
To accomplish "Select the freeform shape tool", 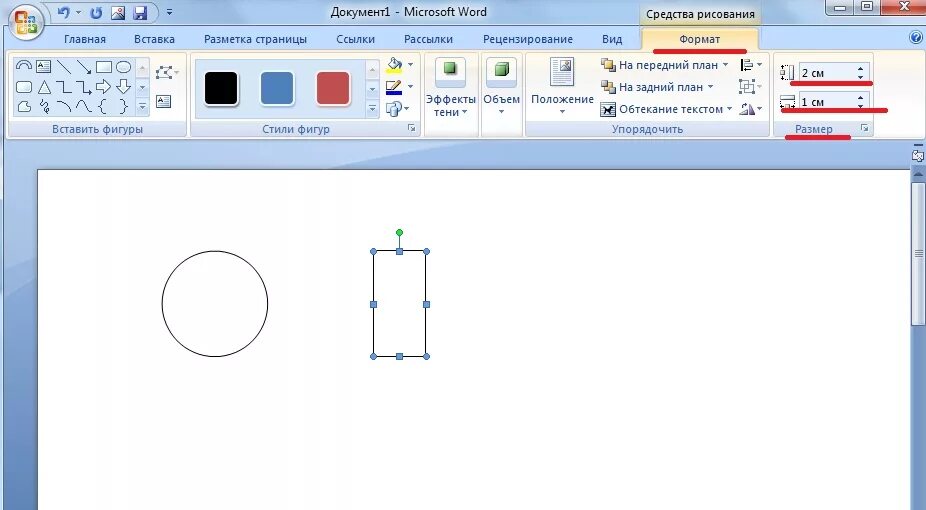I will click(24, 107).
